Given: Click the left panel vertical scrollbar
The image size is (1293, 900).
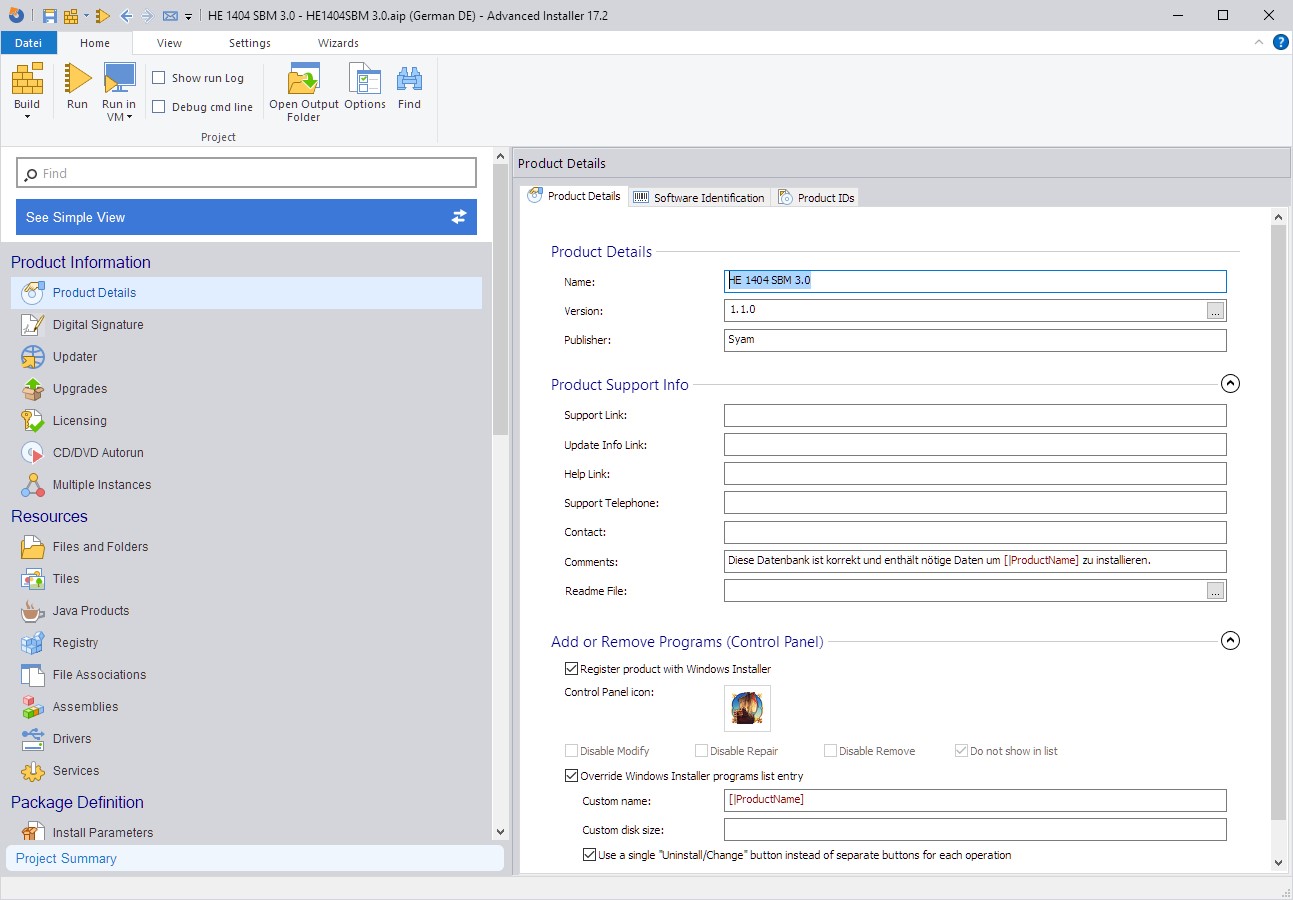Looking at the screenshot, I should 501,300.
